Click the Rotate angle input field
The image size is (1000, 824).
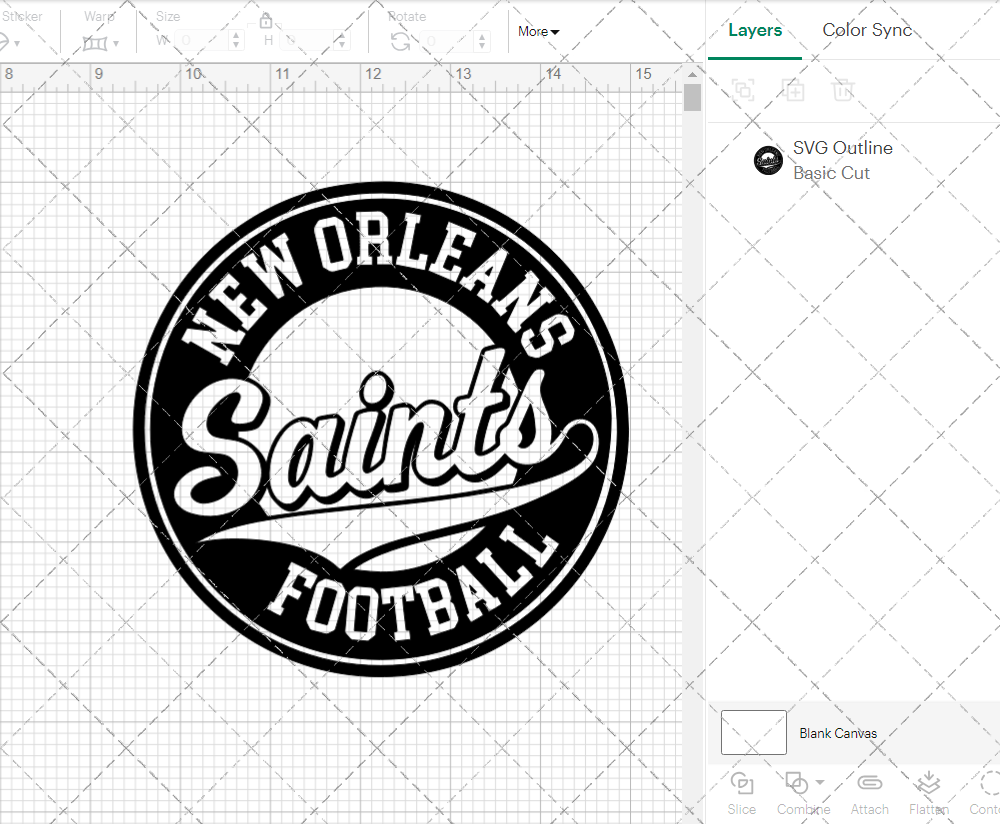click(446, 41)
